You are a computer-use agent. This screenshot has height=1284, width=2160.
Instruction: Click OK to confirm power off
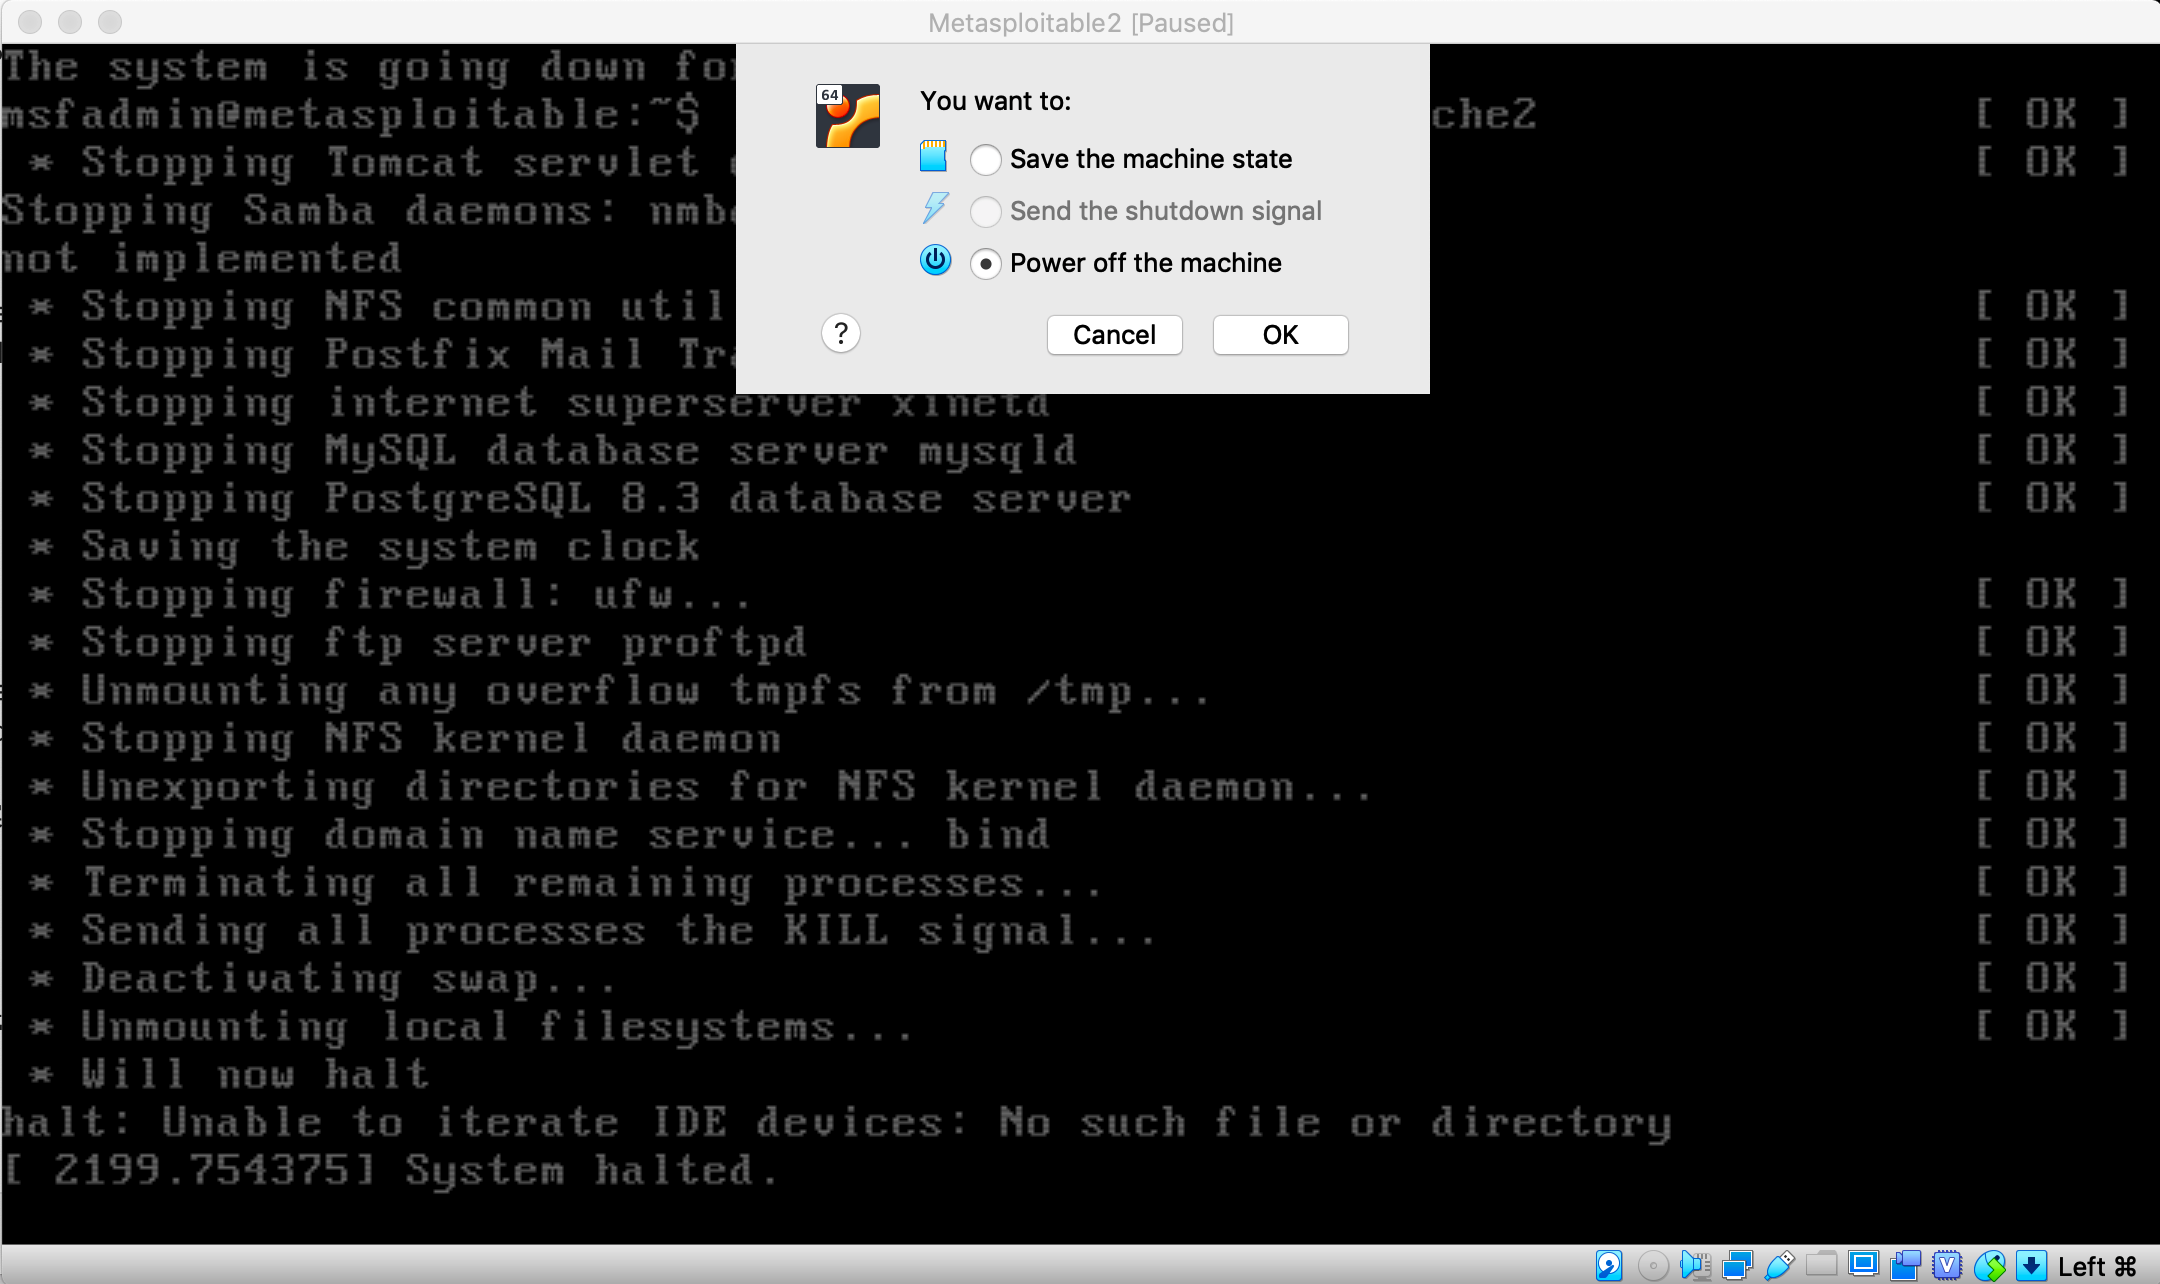coord(1281,335)
